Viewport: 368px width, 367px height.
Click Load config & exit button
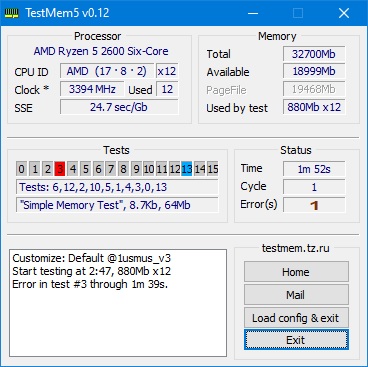[x=296, y=318]
